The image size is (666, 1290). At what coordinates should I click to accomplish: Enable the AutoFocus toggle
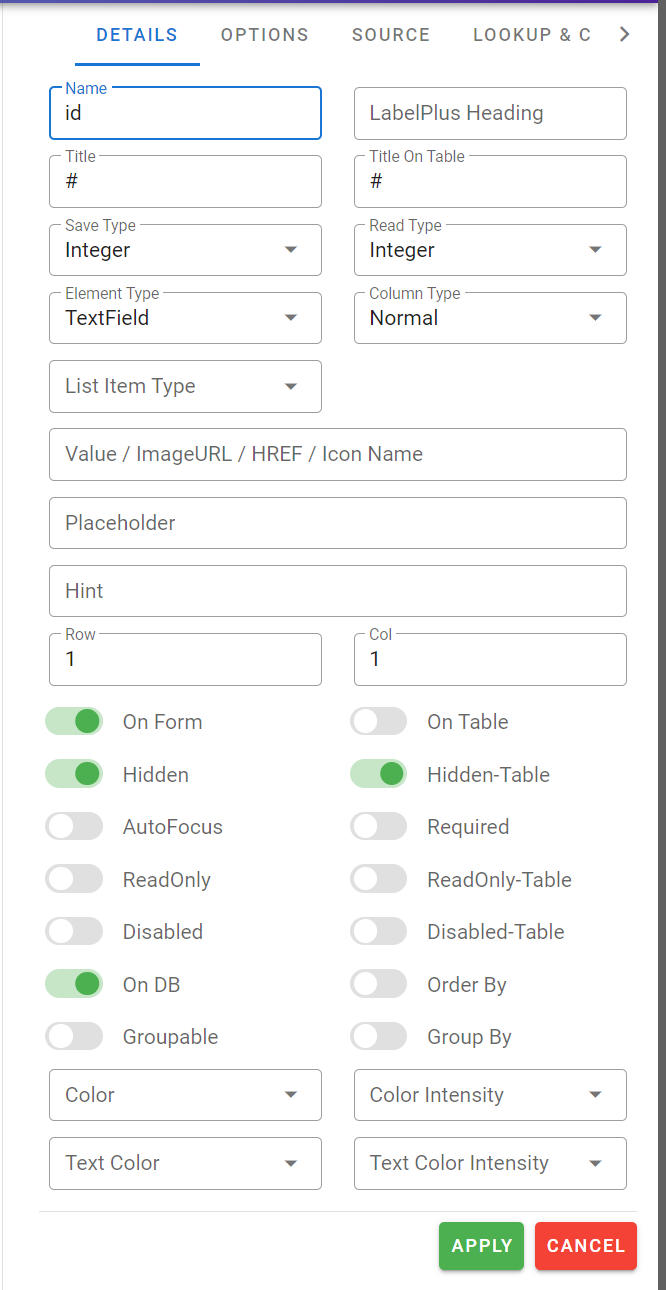[75, 826]
